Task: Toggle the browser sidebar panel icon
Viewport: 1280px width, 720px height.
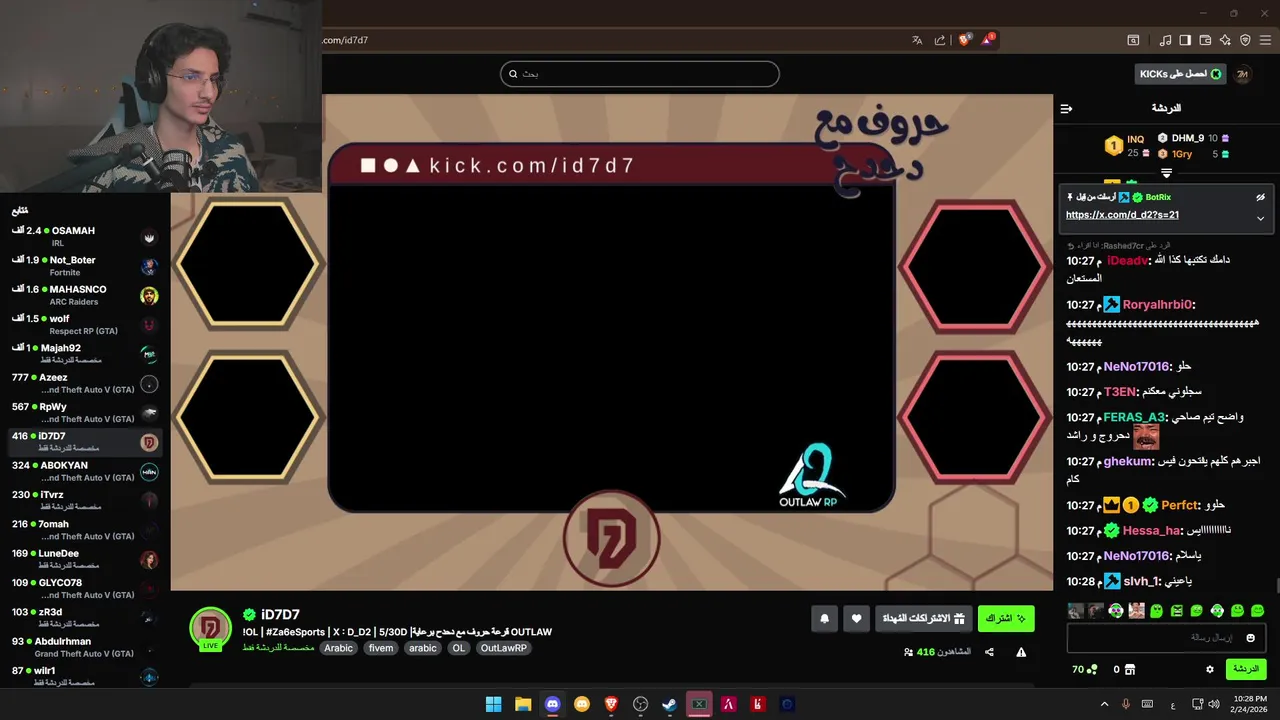Action: click(x=1185, y=40)
